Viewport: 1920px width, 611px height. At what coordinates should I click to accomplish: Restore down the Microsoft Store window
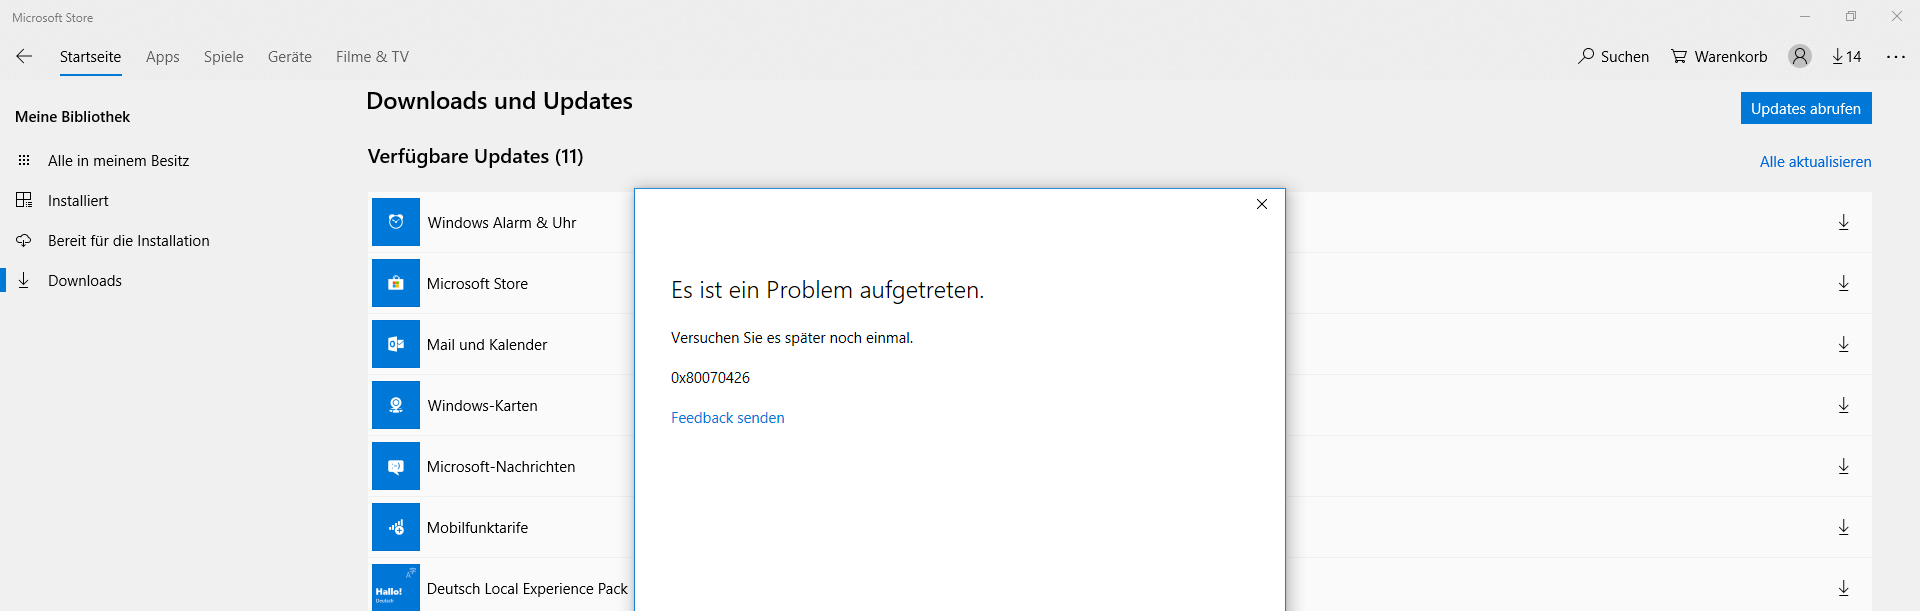[1851, 16]
